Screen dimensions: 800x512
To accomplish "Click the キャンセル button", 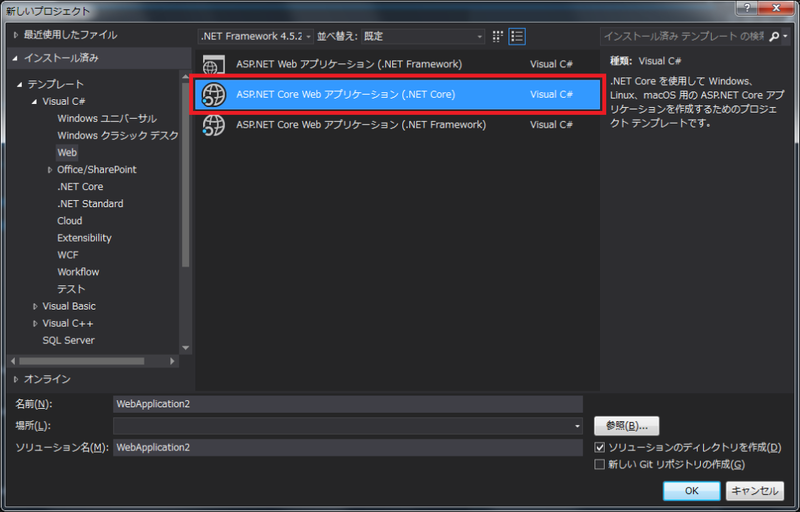I will 755,491.
